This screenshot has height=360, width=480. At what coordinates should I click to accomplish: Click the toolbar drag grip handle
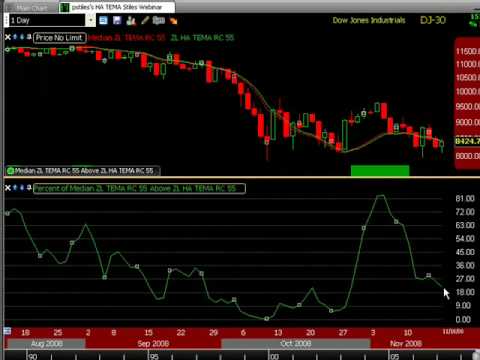[x=6, y=20]
